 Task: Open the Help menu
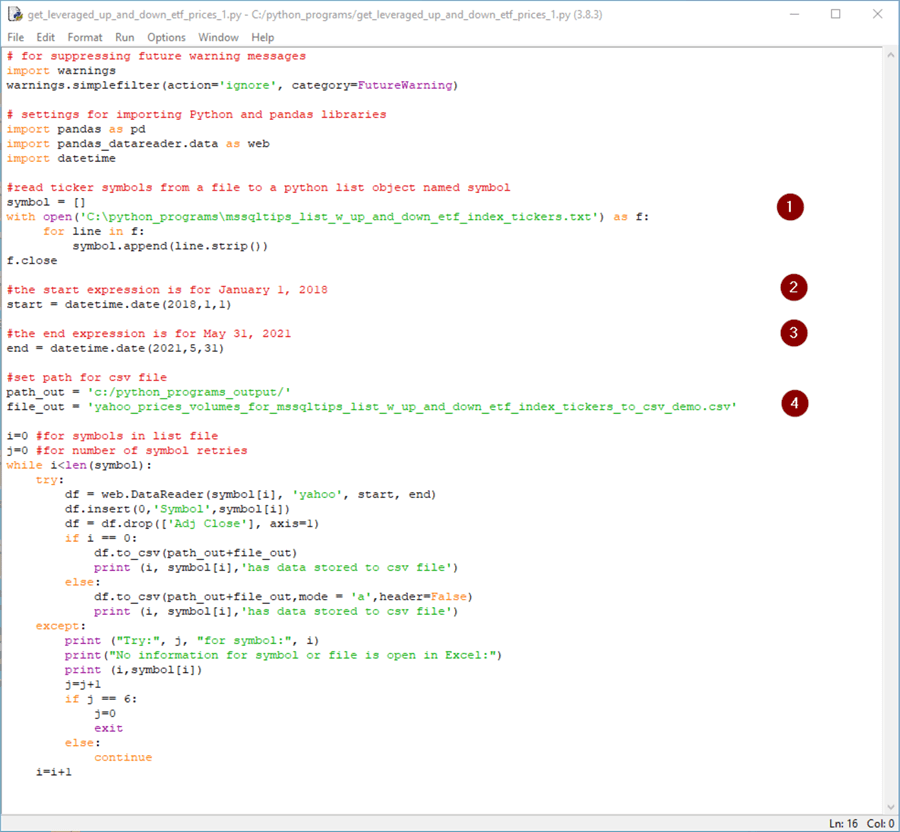[262, 37]
